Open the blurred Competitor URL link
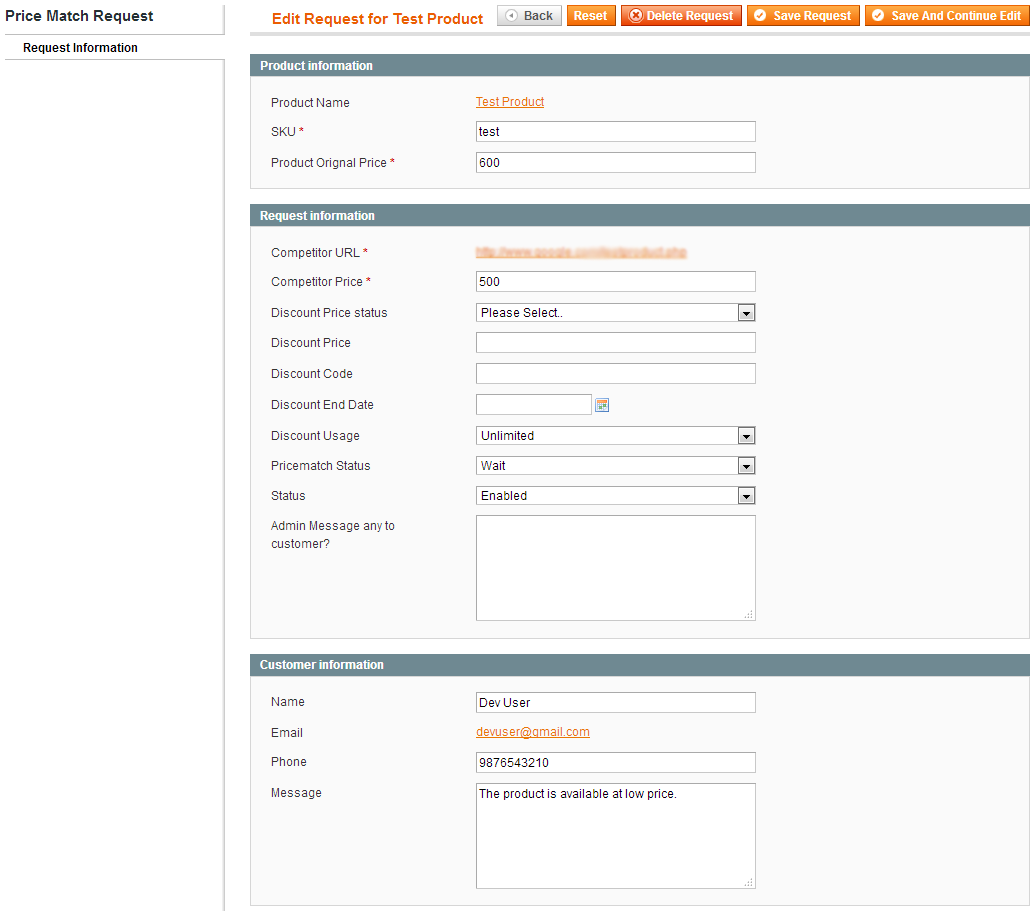The image size is (1033, 911). [x=581, y=252]
